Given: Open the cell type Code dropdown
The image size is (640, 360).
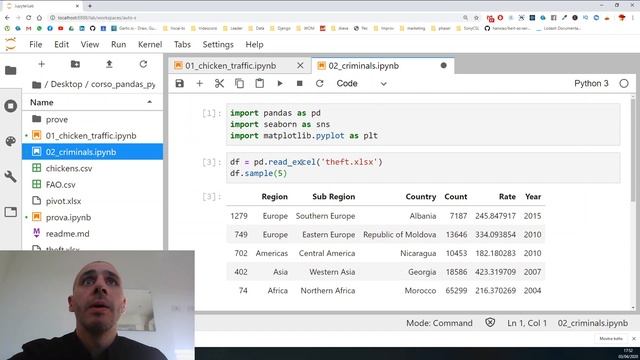Looking at the screenshot, I should (361, 83).
